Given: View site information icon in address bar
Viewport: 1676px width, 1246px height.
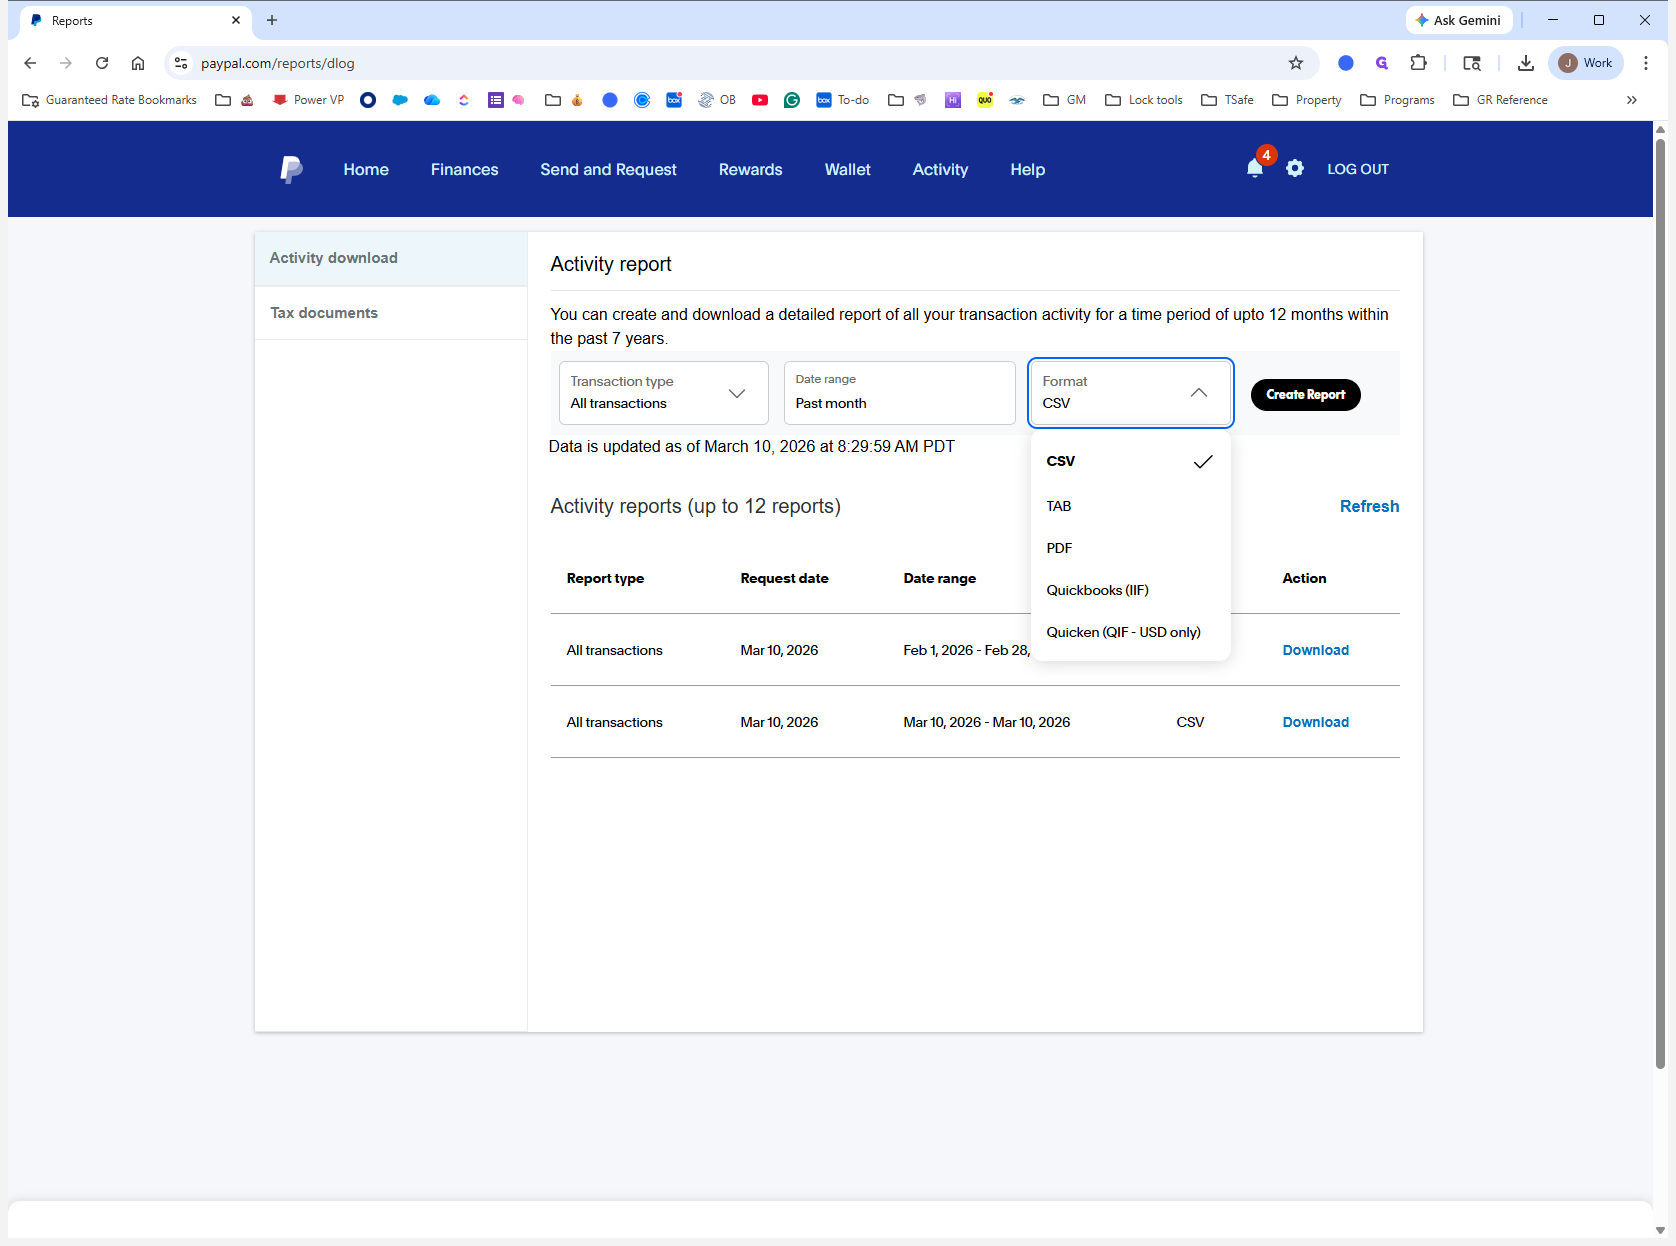Looking at the screenshot, I should (x=181, y=63).
